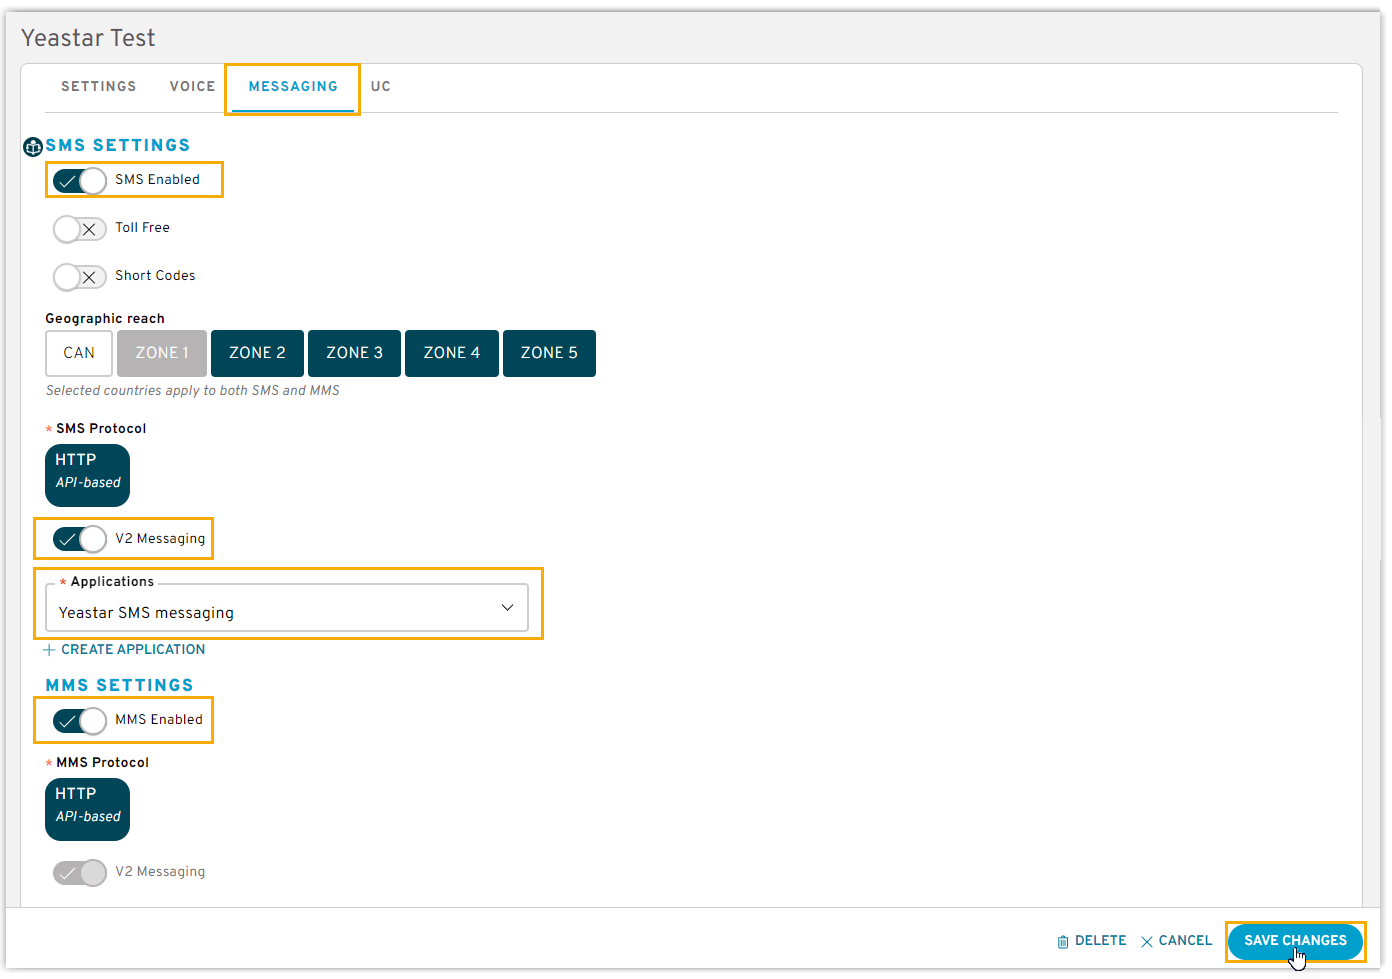Select the Messaging tab
The height and width of the screenshot is (979, 1392).
point(293,87)
